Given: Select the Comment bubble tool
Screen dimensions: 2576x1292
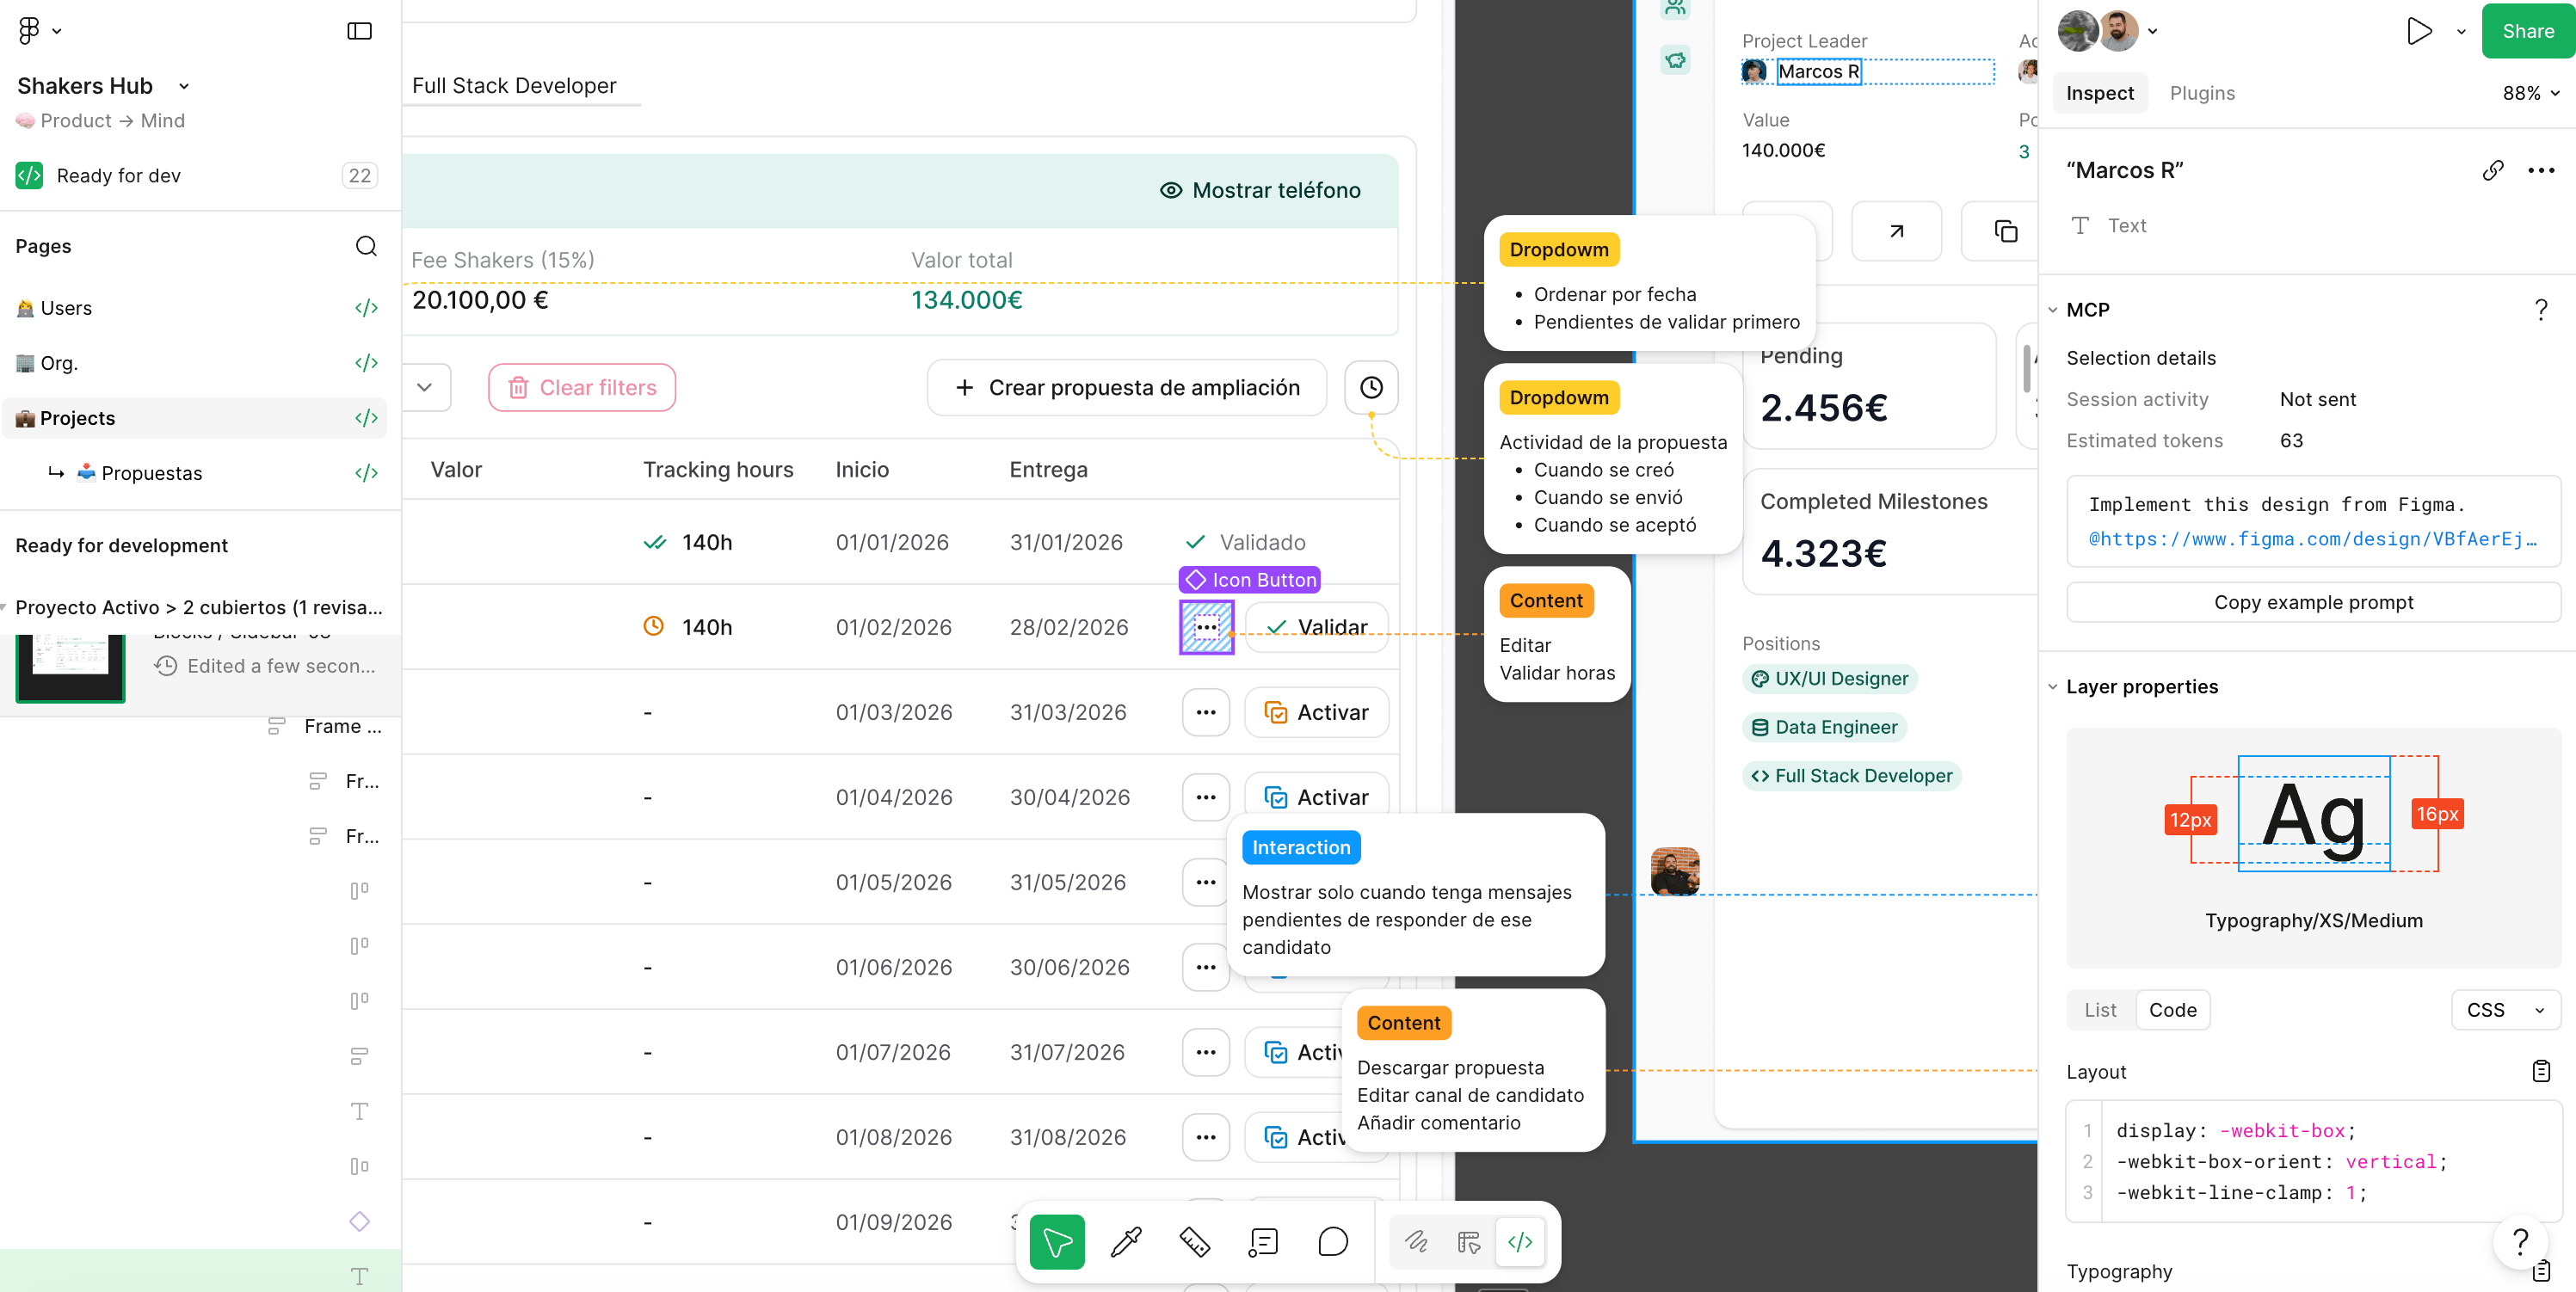Looking at the screenshot, I should 1333,1242.
